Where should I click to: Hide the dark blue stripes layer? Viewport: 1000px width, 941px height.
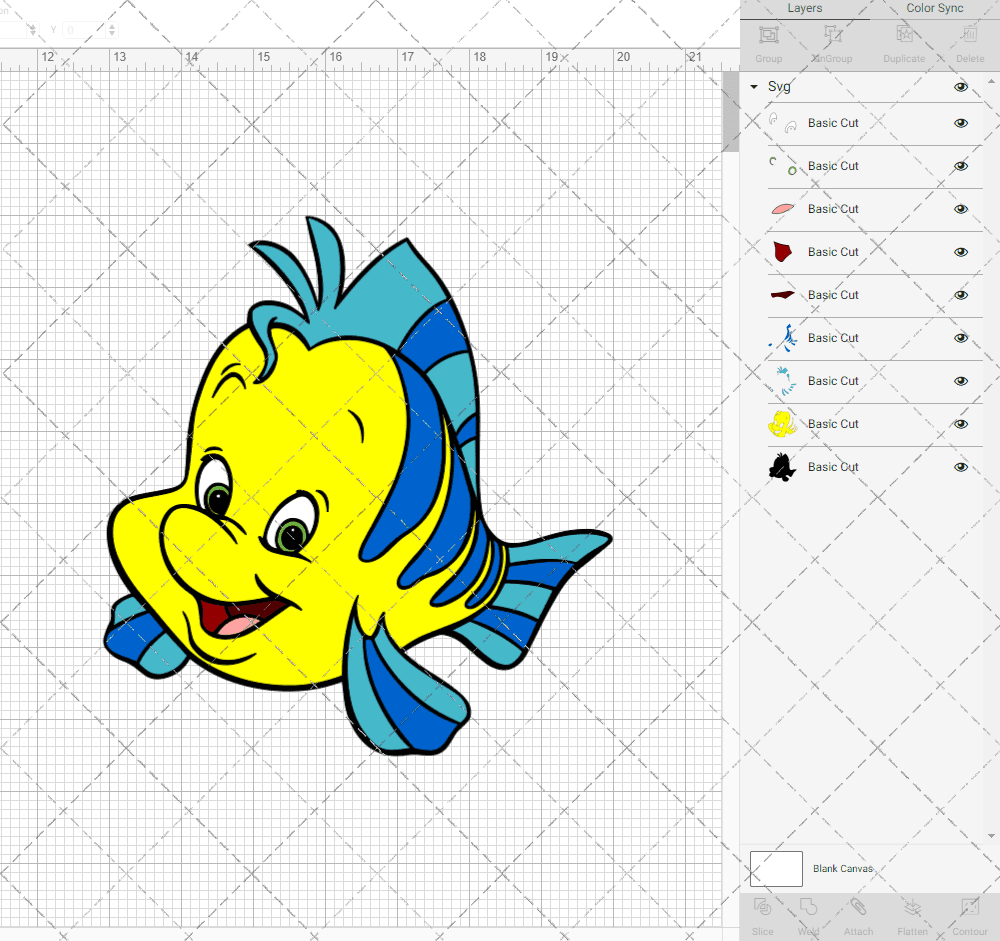(x=961, y=338)
